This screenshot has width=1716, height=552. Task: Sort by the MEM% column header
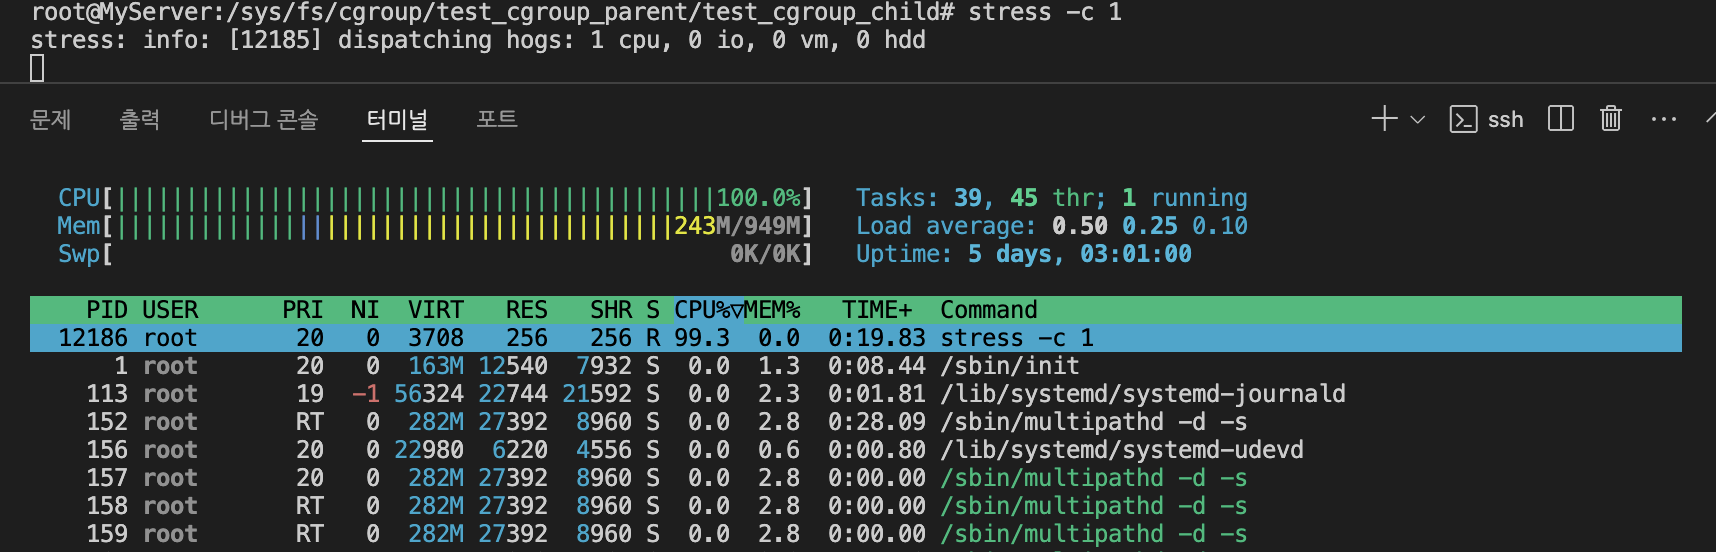(772, 310)
